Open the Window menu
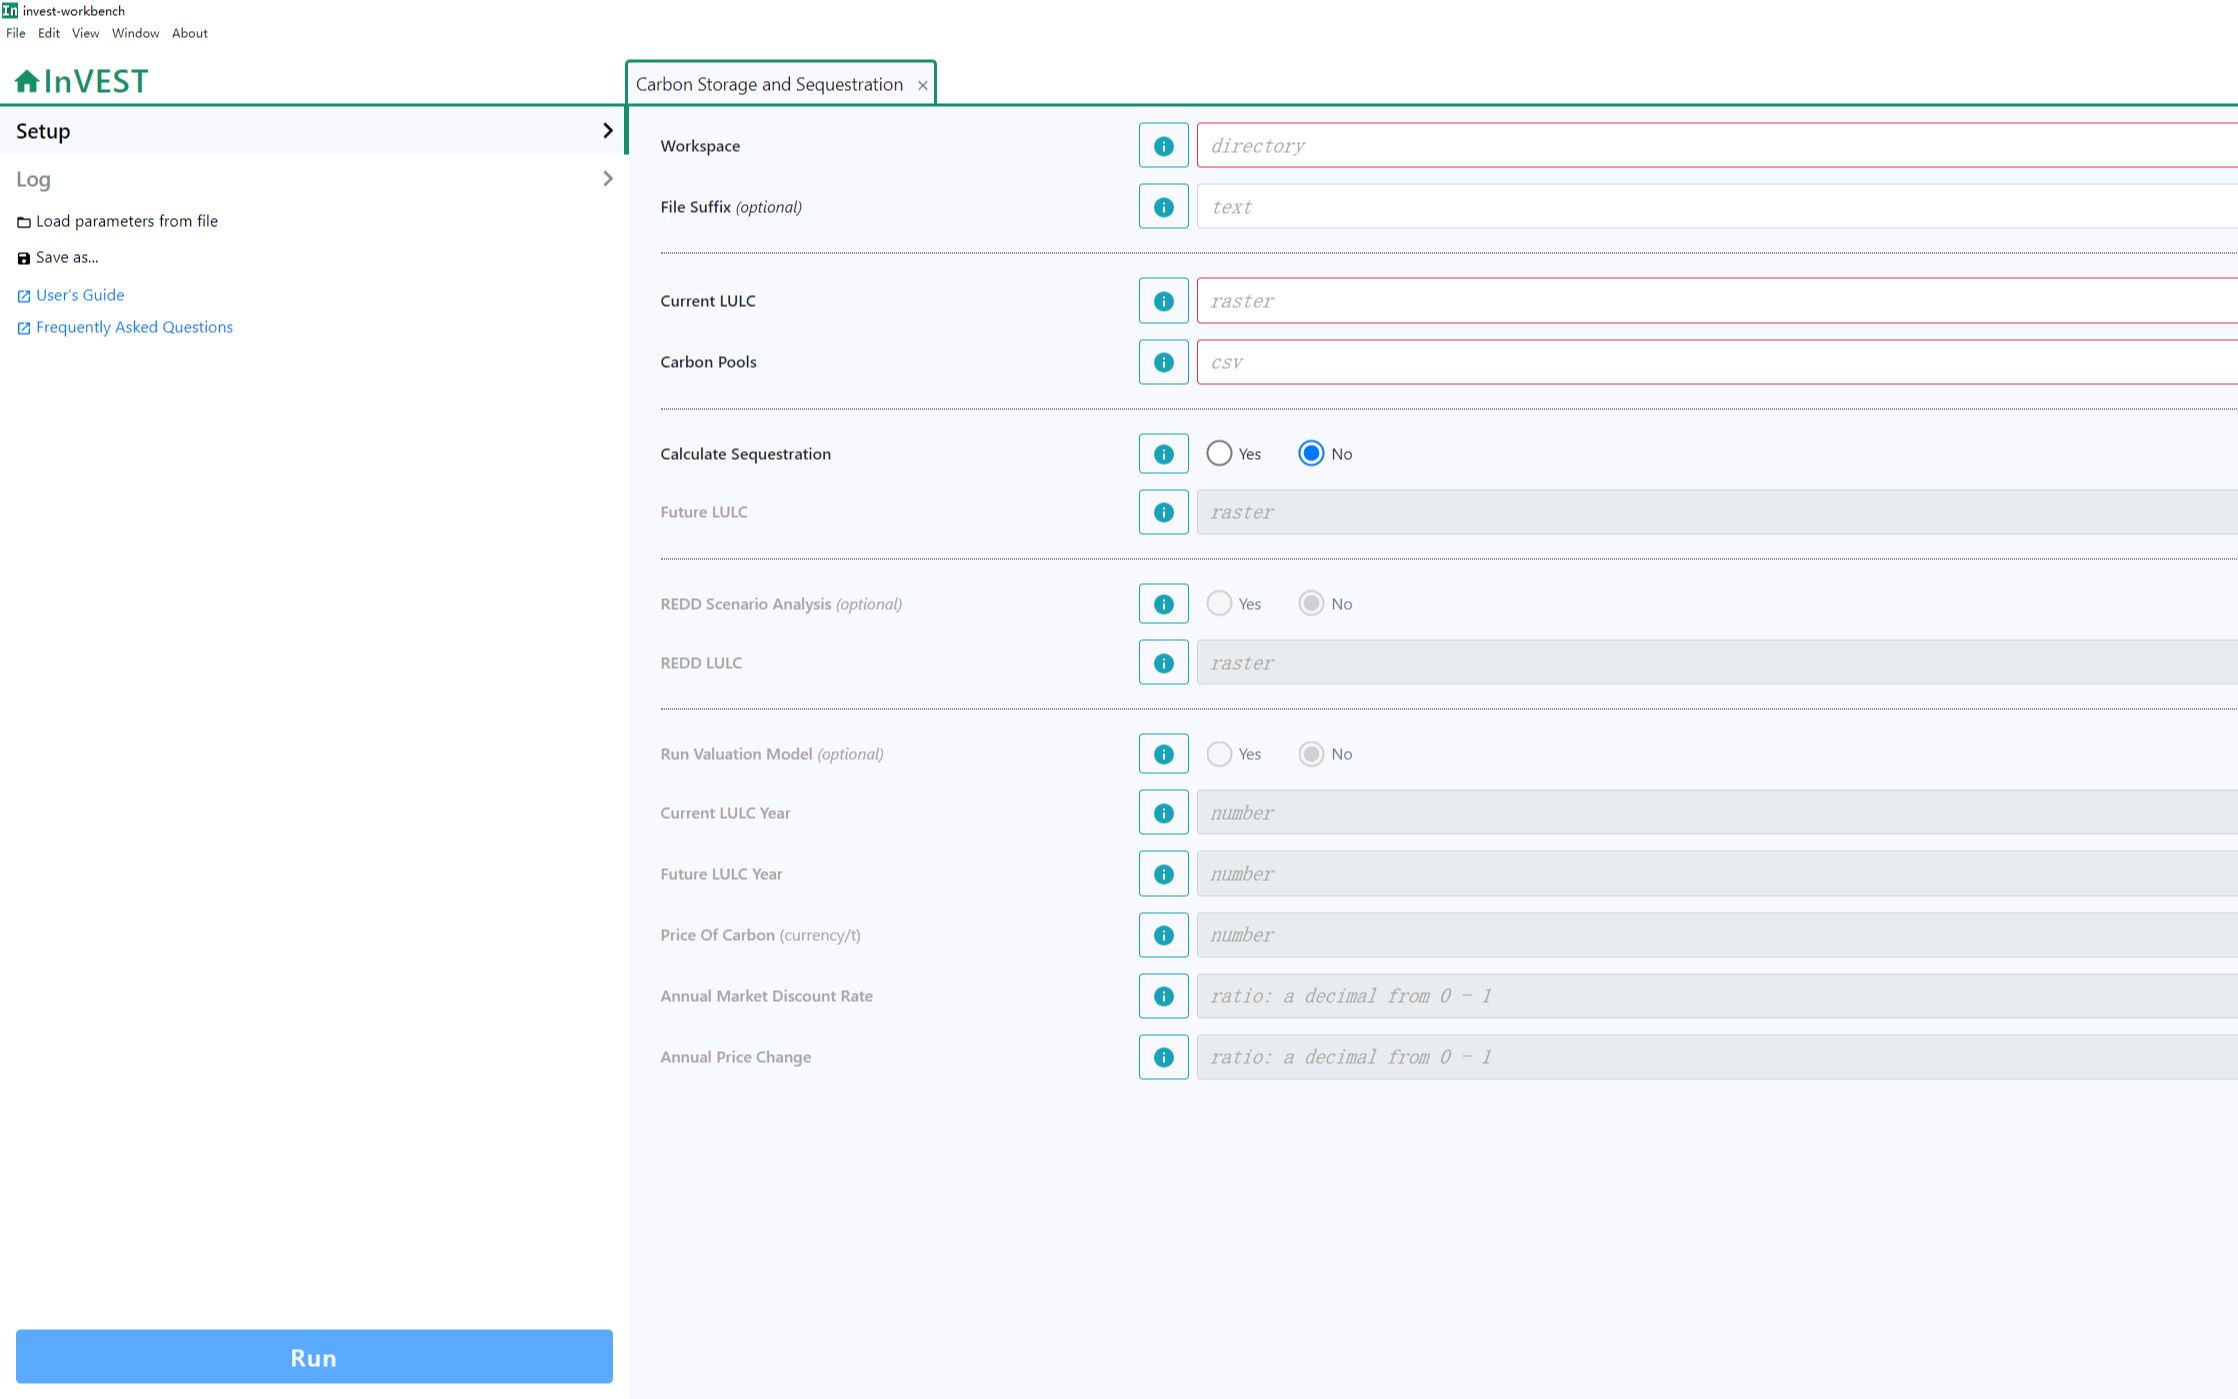This screenshot has width=2238, height=1399. (x=135, y=33)
